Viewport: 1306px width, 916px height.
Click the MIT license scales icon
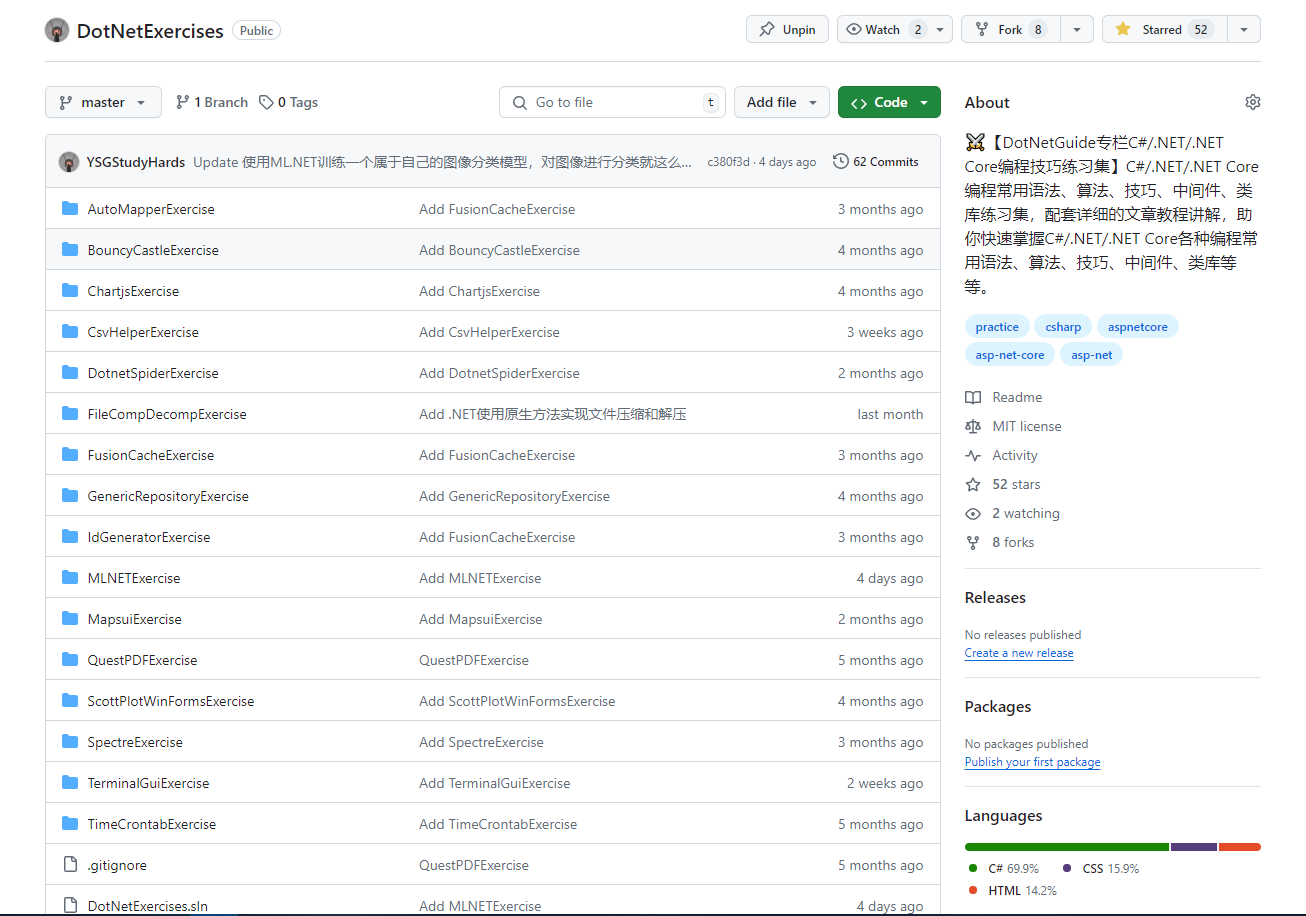tap(972, 426)
